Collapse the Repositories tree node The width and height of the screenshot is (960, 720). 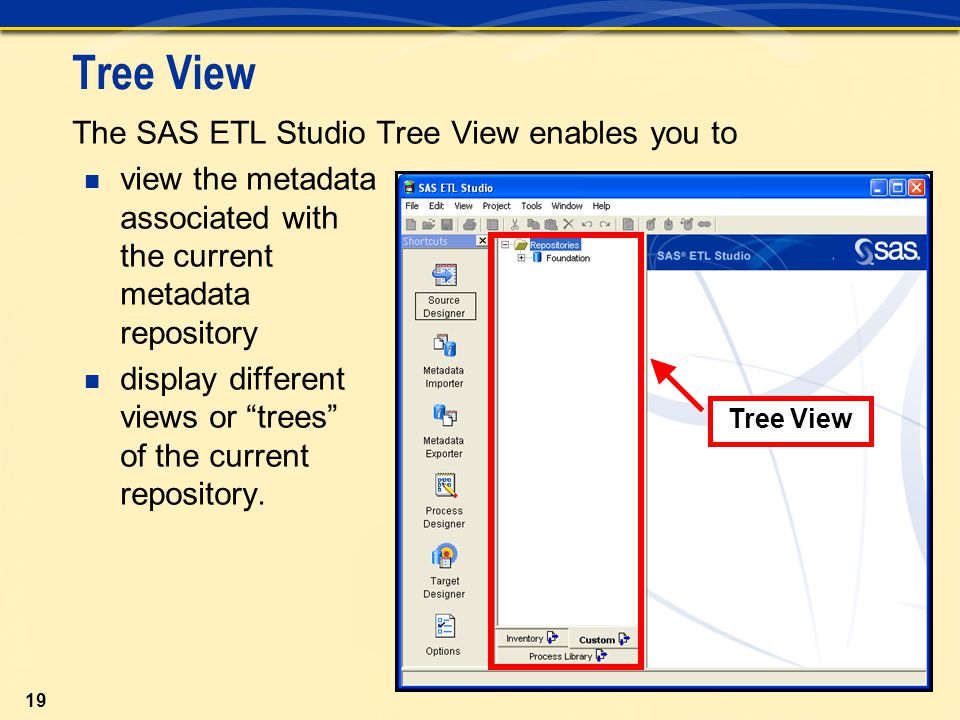click(x=505, y=245)
